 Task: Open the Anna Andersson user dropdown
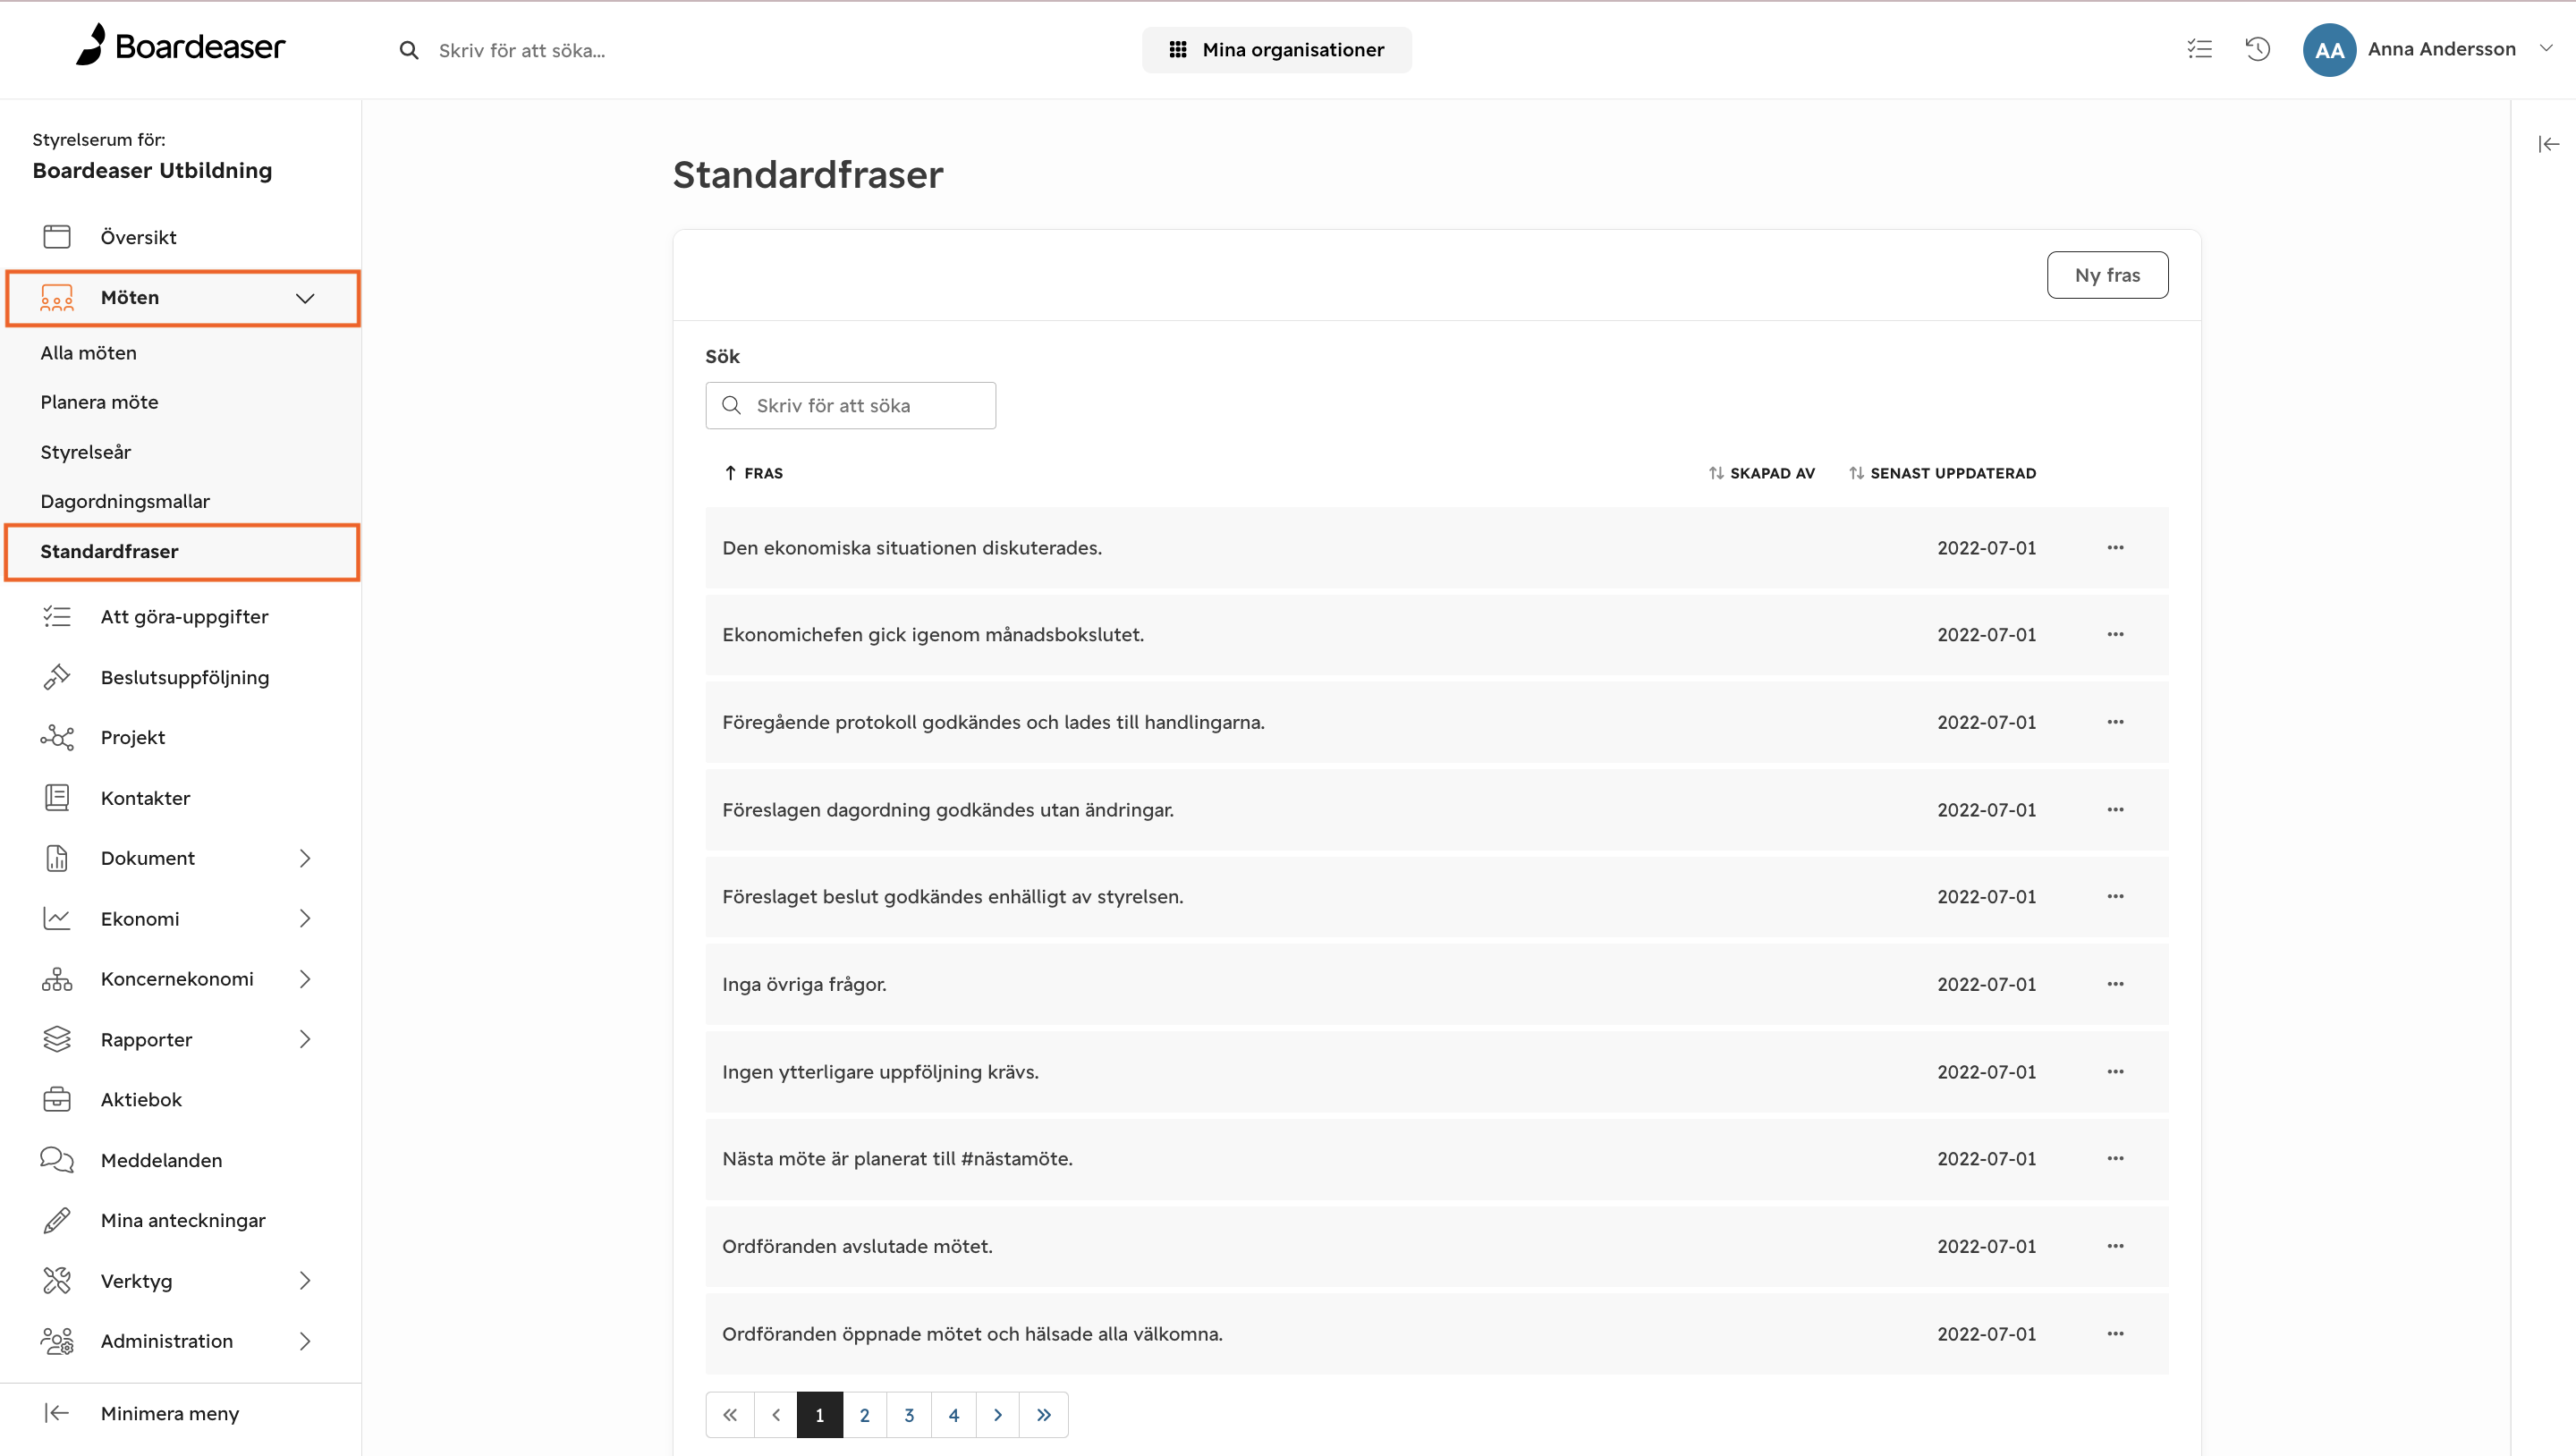[2546, 48]
